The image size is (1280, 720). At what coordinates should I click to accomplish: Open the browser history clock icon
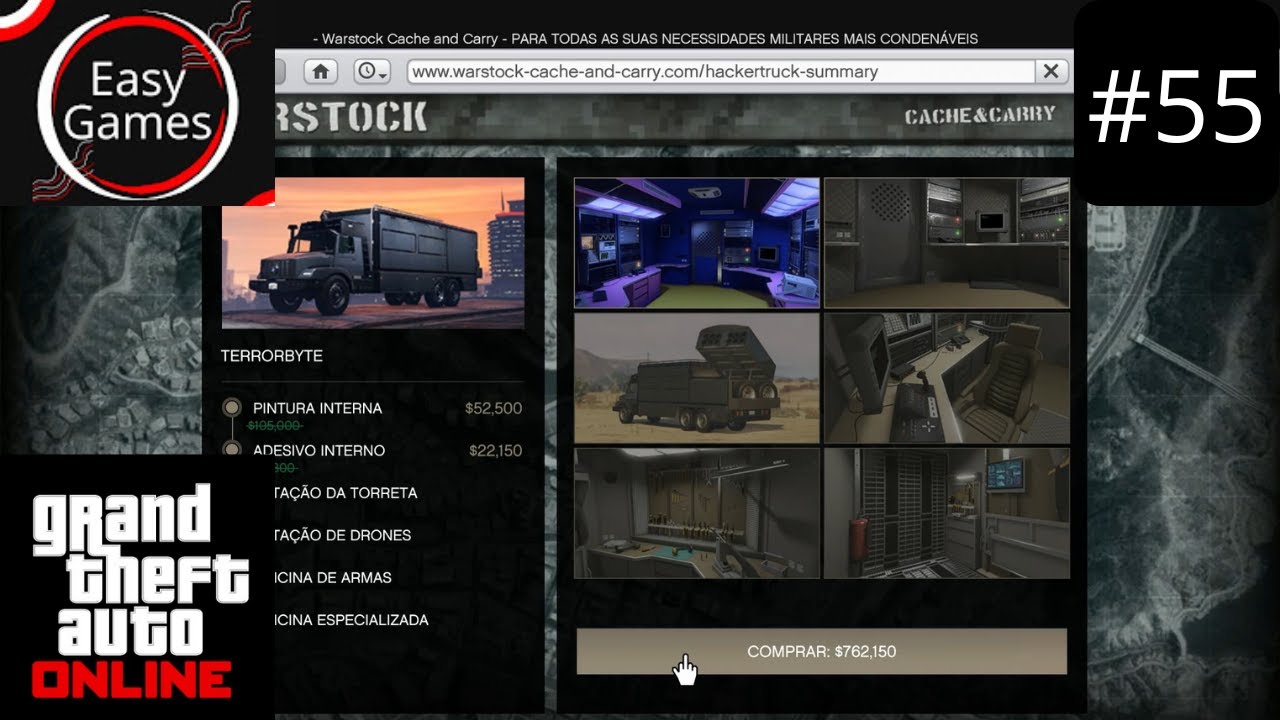(x=372, y=71)
